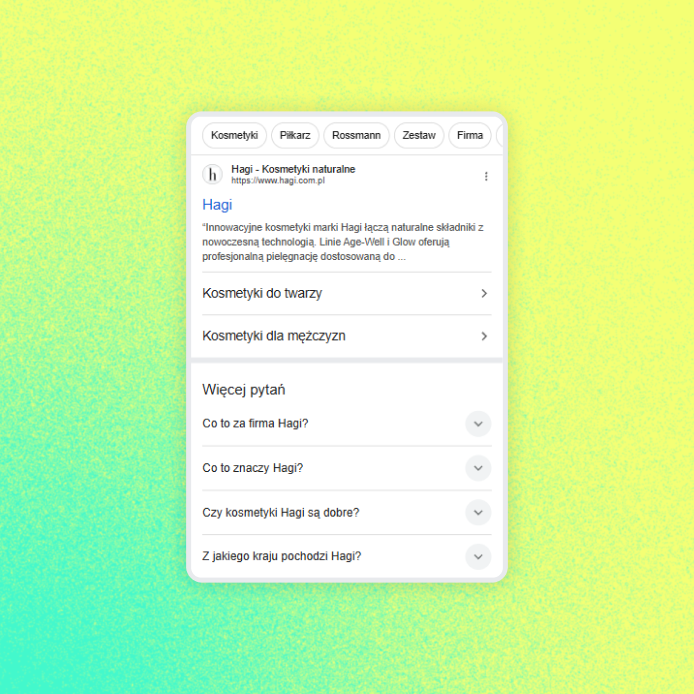Expand the question Z jakiego kraju pochodzi Hagi?
The image size is (694, 694).
pos(478,556)
